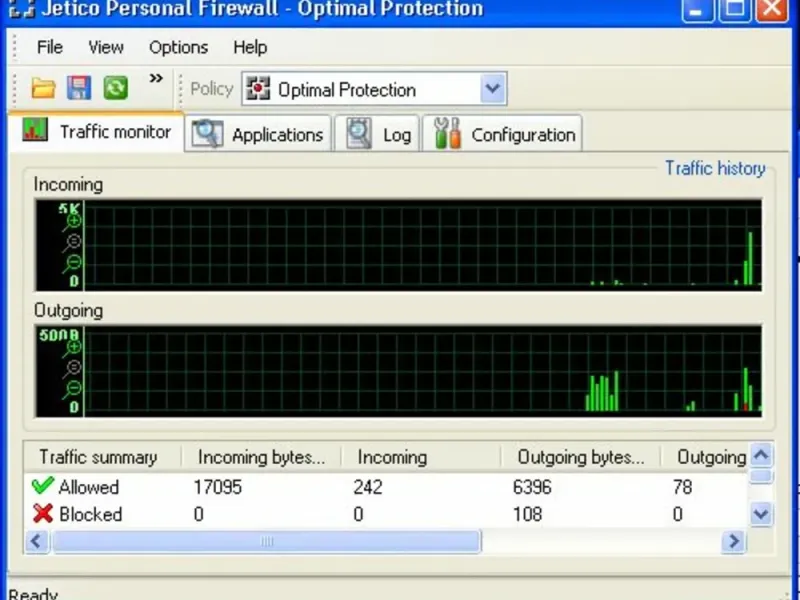Click the Traffic monitor bar chart icon

pos(35,130)
